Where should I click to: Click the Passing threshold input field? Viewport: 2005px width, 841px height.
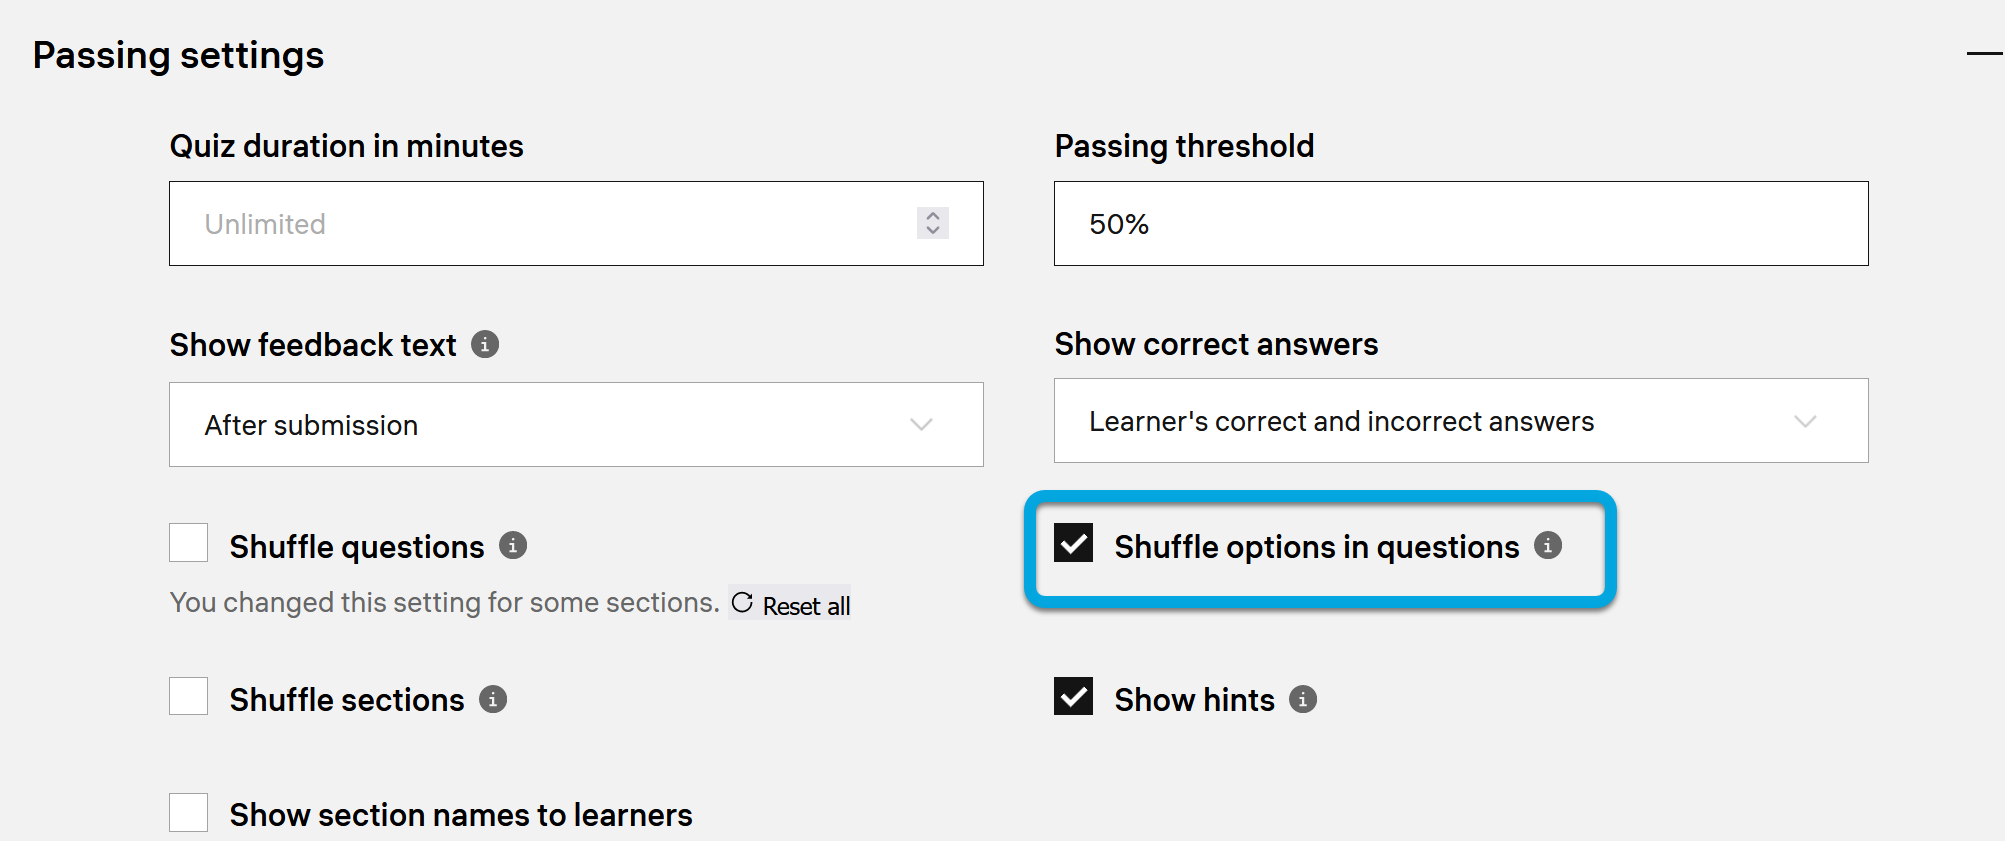pyautogui.click(x=1461, y=224)
